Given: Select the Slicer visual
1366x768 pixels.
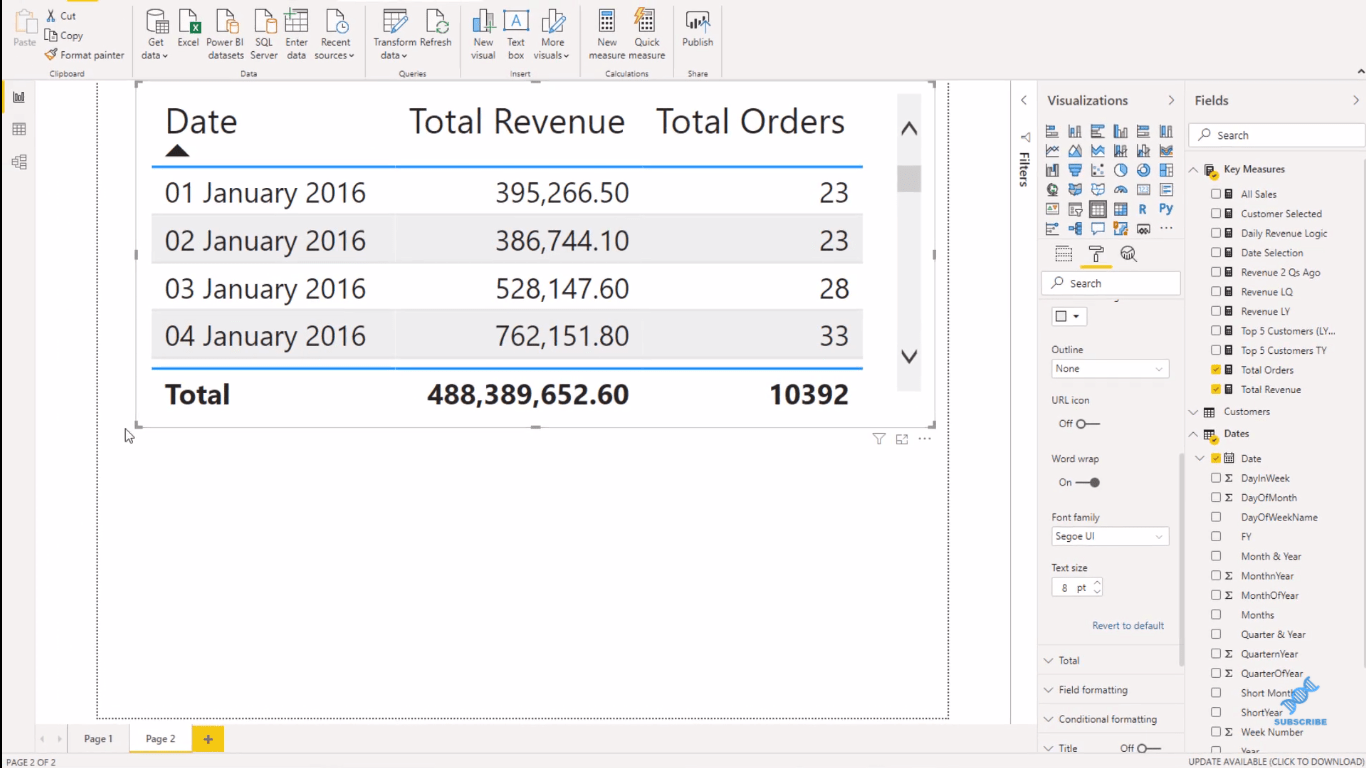Looking at the screenshot, I should click(x=1075, y=209).
